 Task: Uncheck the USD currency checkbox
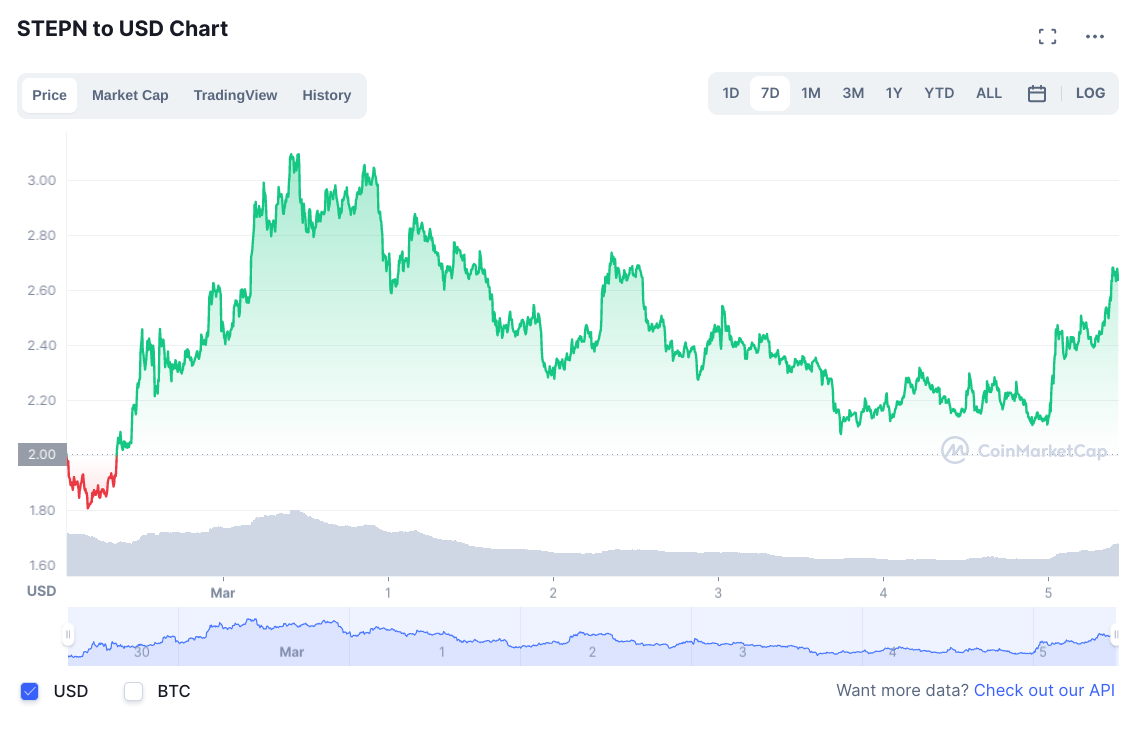point(30,691)
